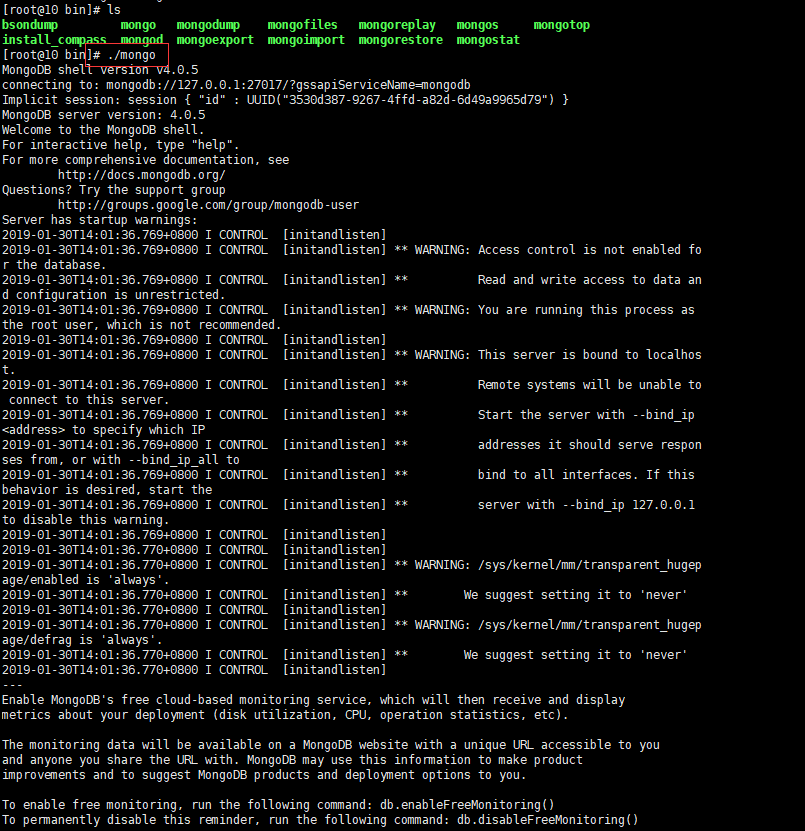Click the groups.google.com mongodb-user URL
The height and width of the screenshot is (831, 805).
[208, 205]
